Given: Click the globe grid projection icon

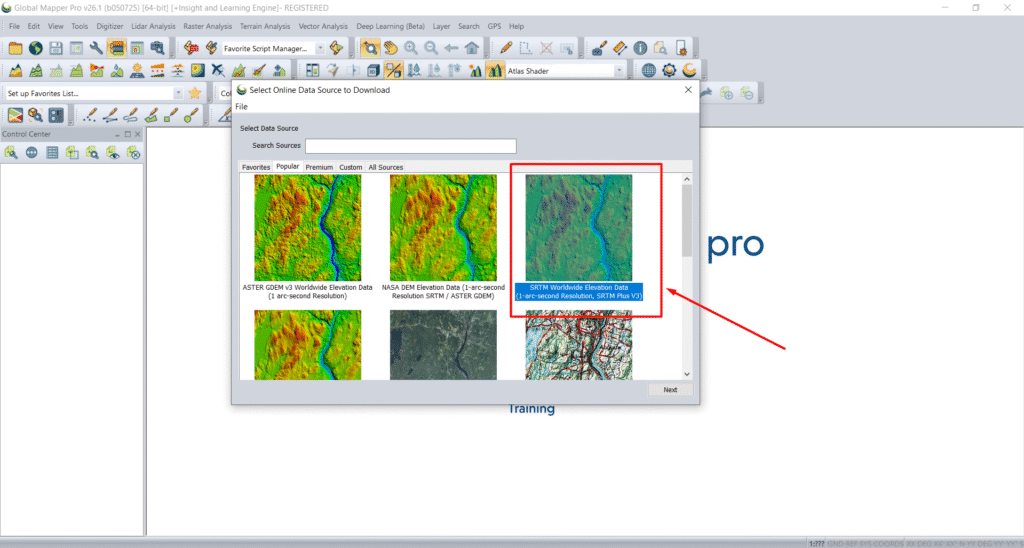Looking at the screenshot, I should tap(648, 71).
